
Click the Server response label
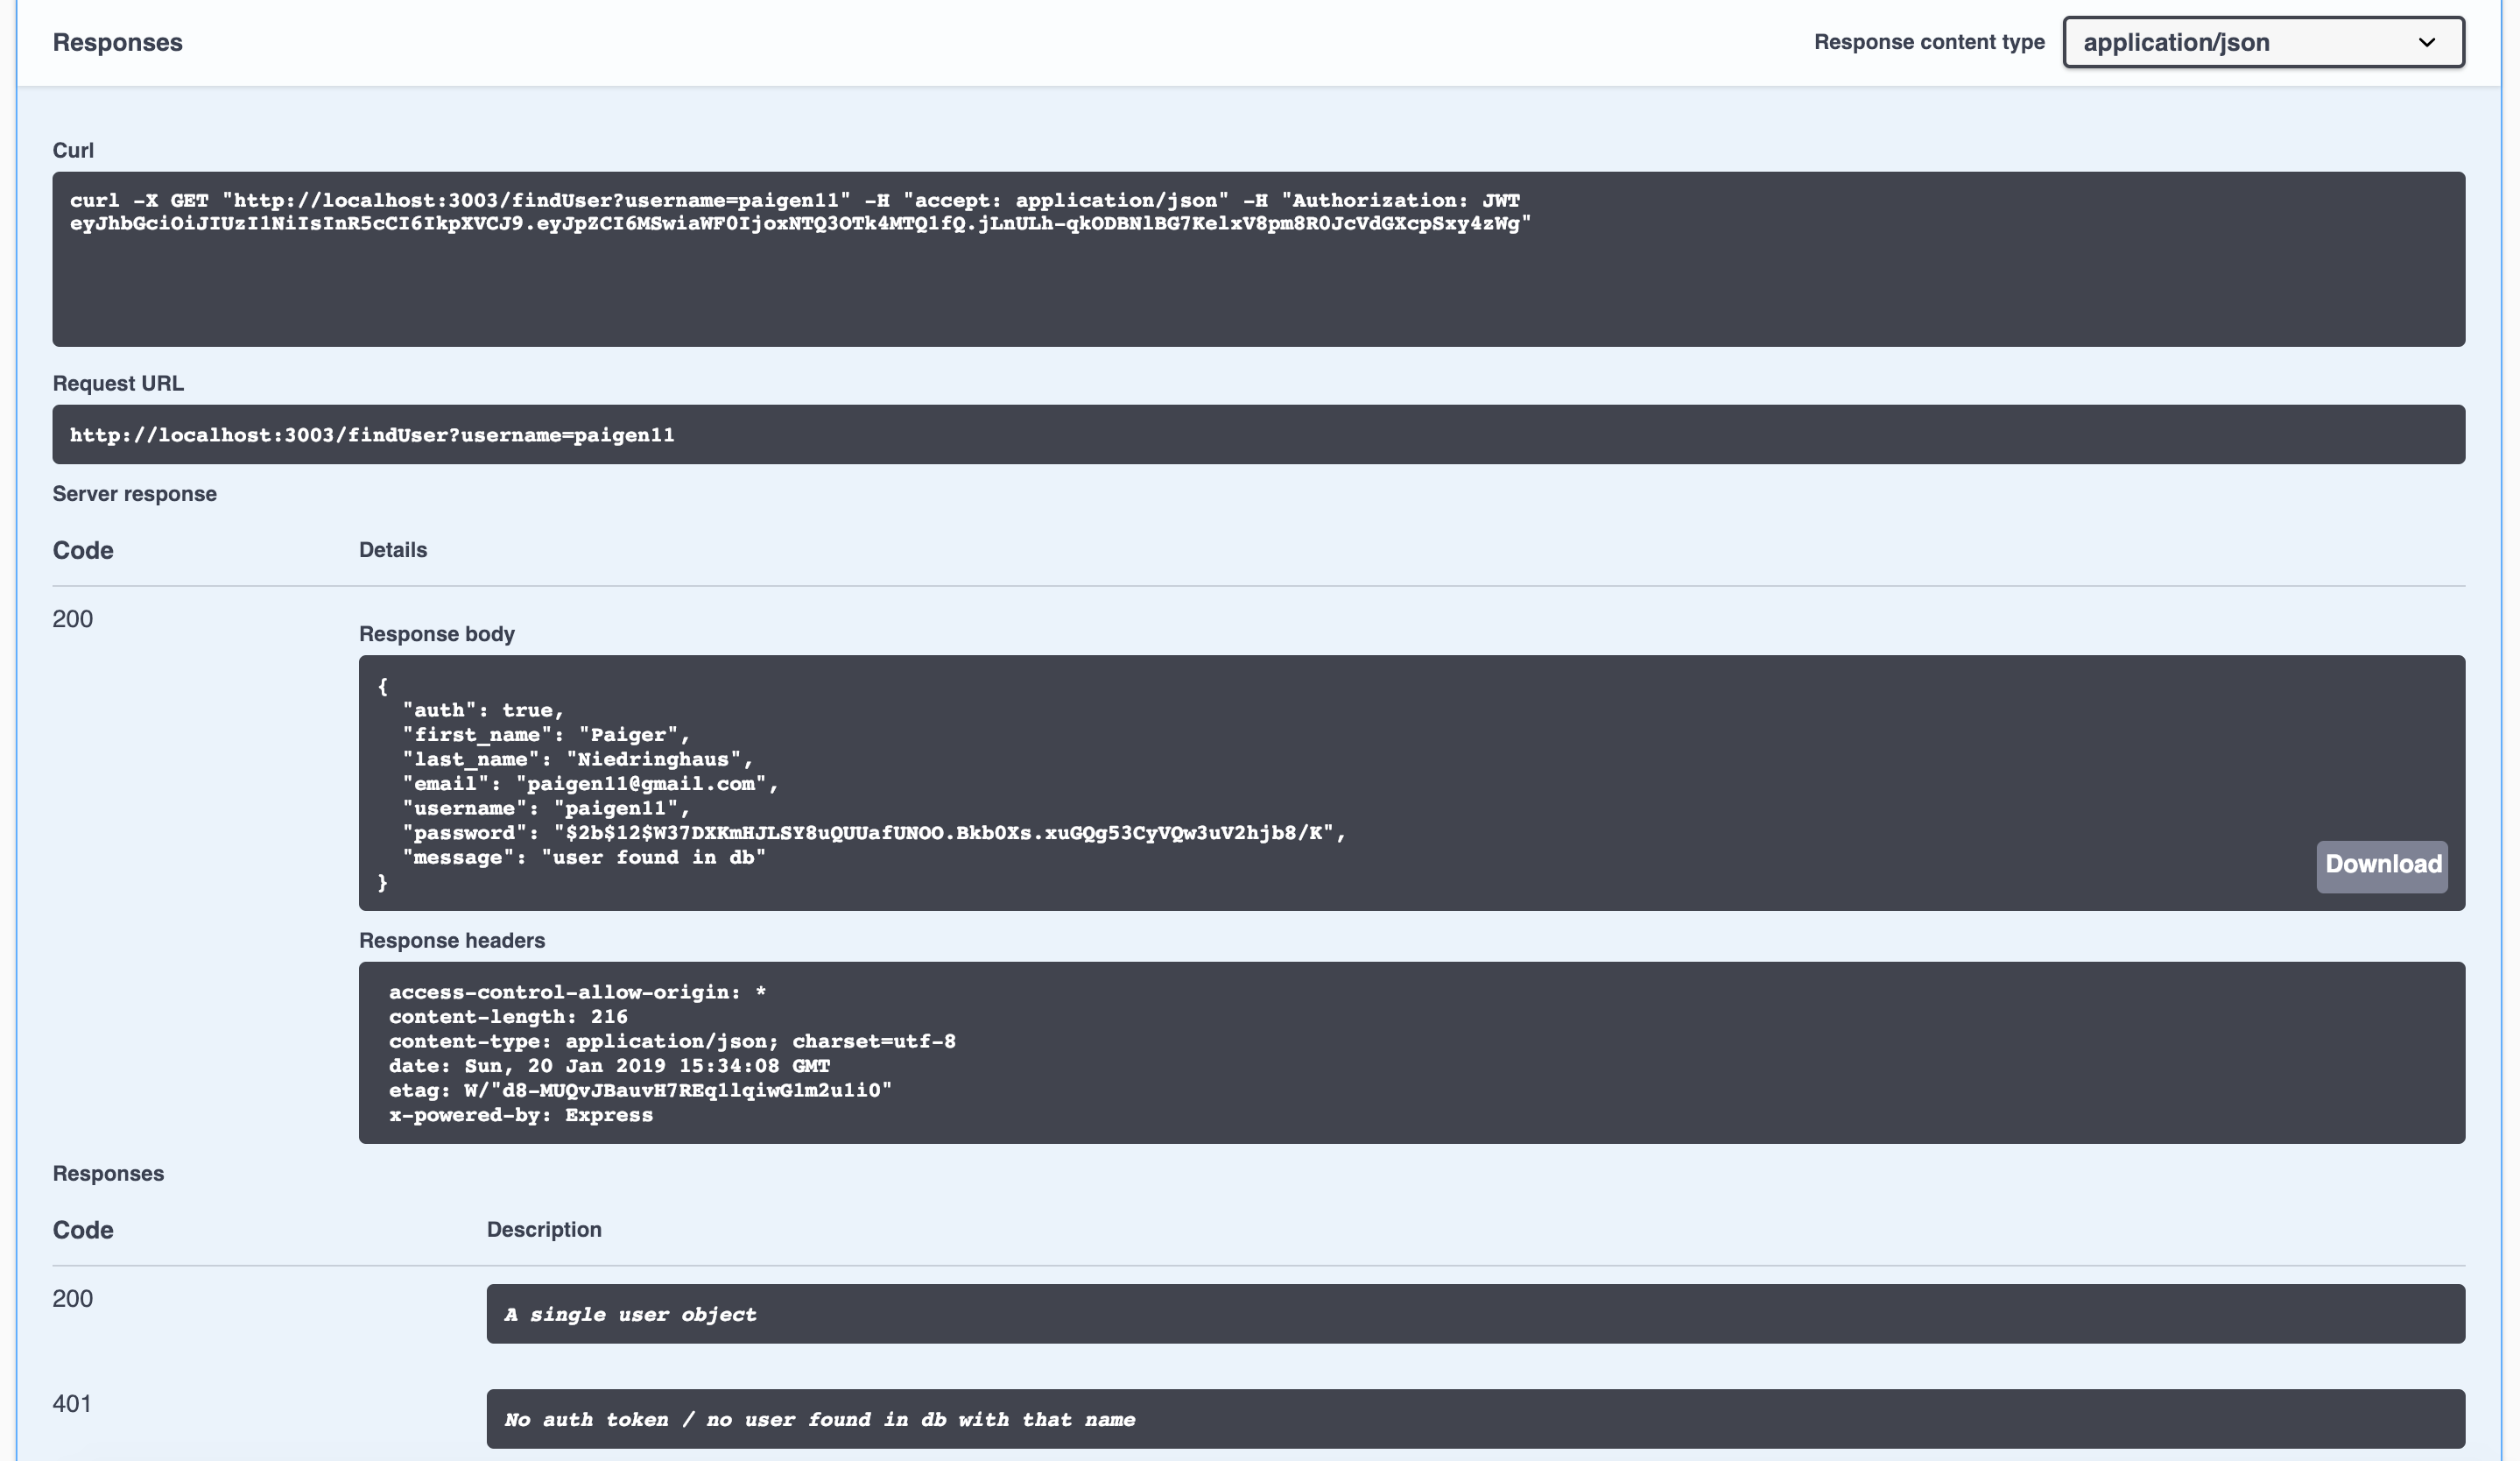coord(134,494)
